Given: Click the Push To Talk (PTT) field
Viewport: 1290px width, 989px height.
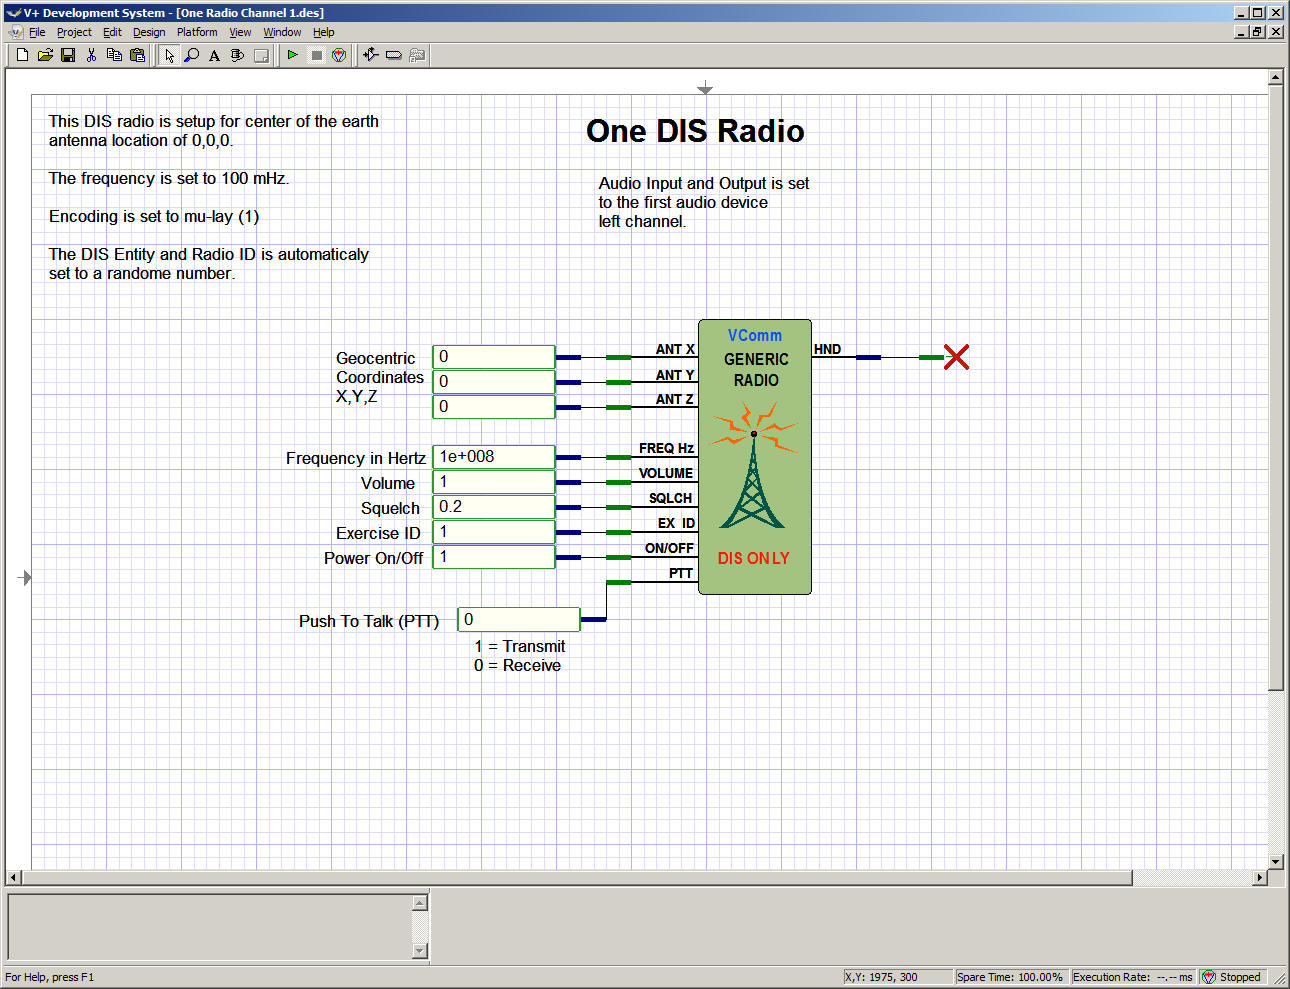Looking at the screenshot, I should tap(519, 620).
